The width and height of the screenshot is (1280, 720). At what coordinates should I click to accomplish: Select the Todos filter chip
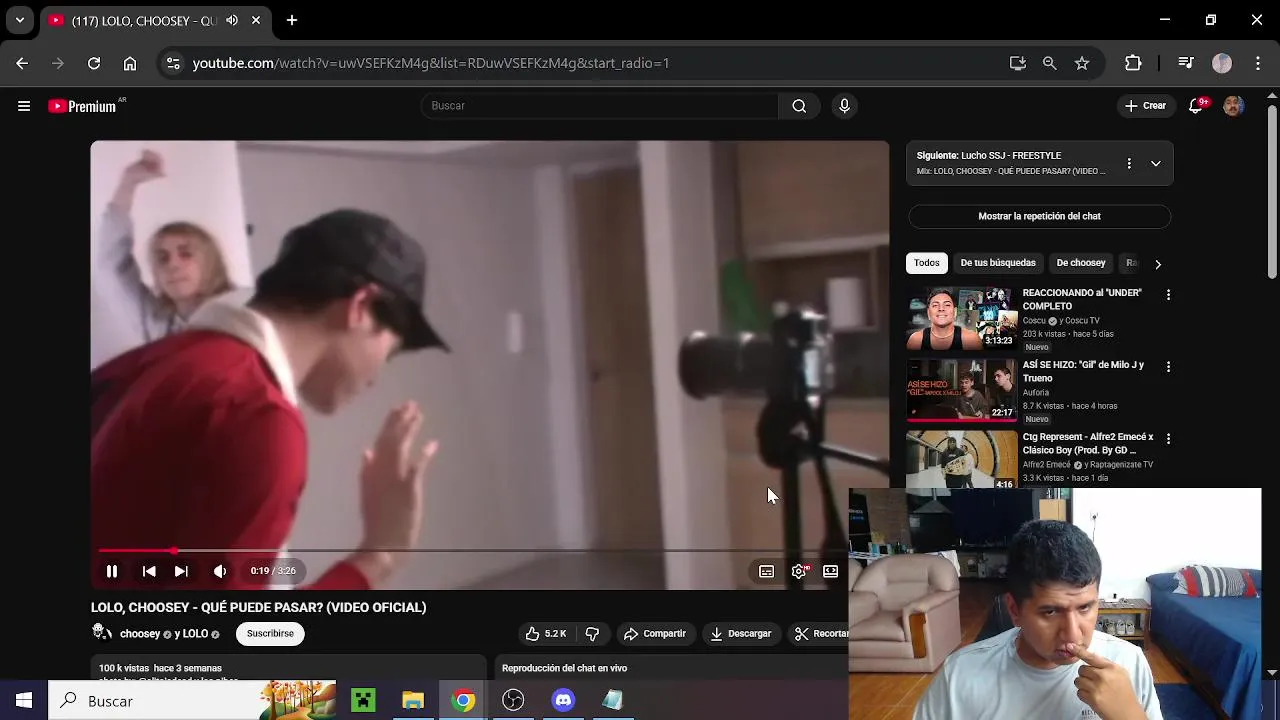pos(927,263)
